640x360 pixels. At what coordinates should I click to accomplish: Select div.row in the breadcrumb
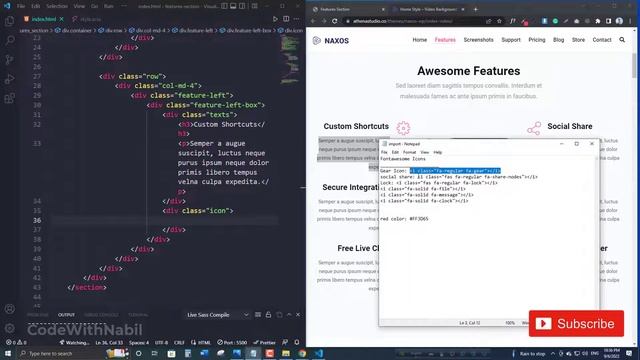(x=110, y=31)
